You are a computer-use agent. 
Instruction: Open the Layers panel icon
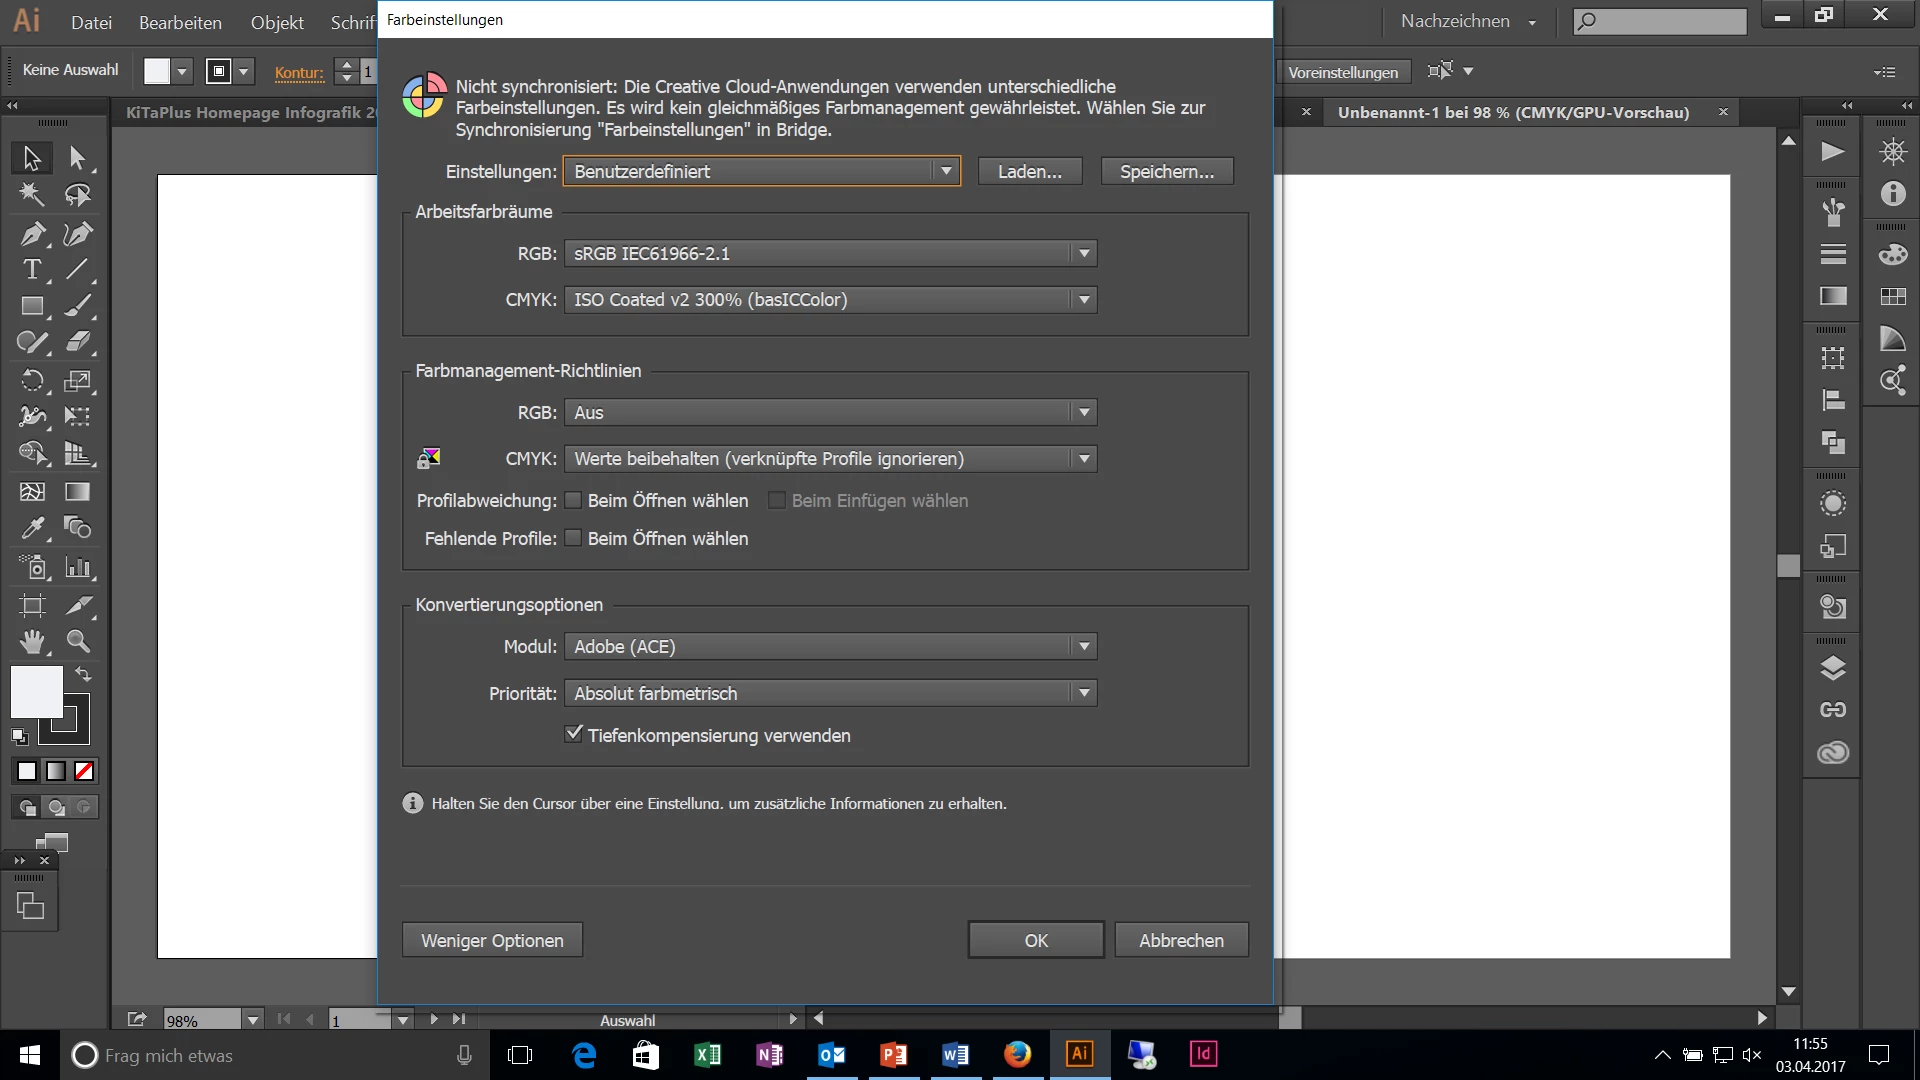coord(1832,668)
